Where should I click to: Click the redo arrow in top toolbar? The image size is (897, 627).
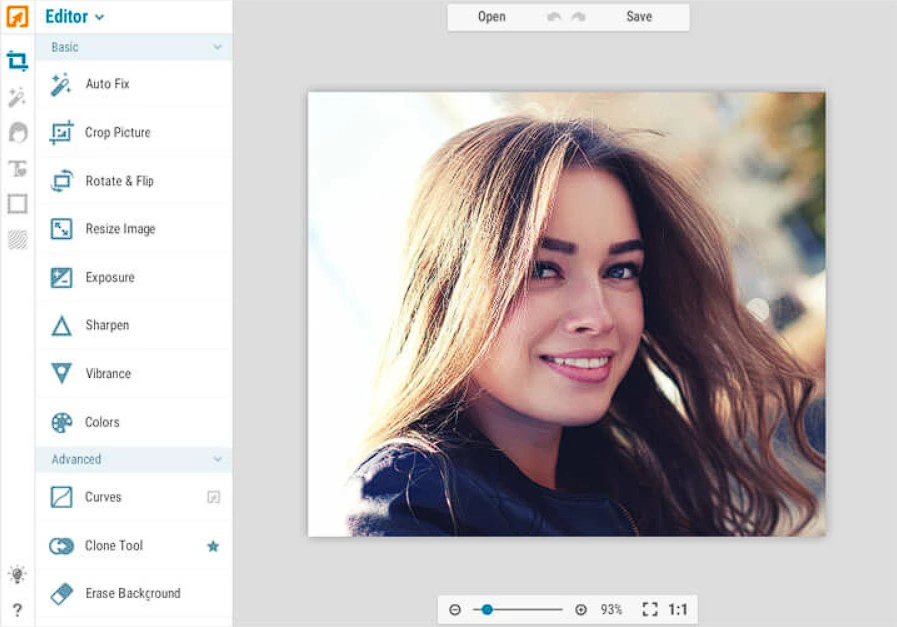click(578, 17)
